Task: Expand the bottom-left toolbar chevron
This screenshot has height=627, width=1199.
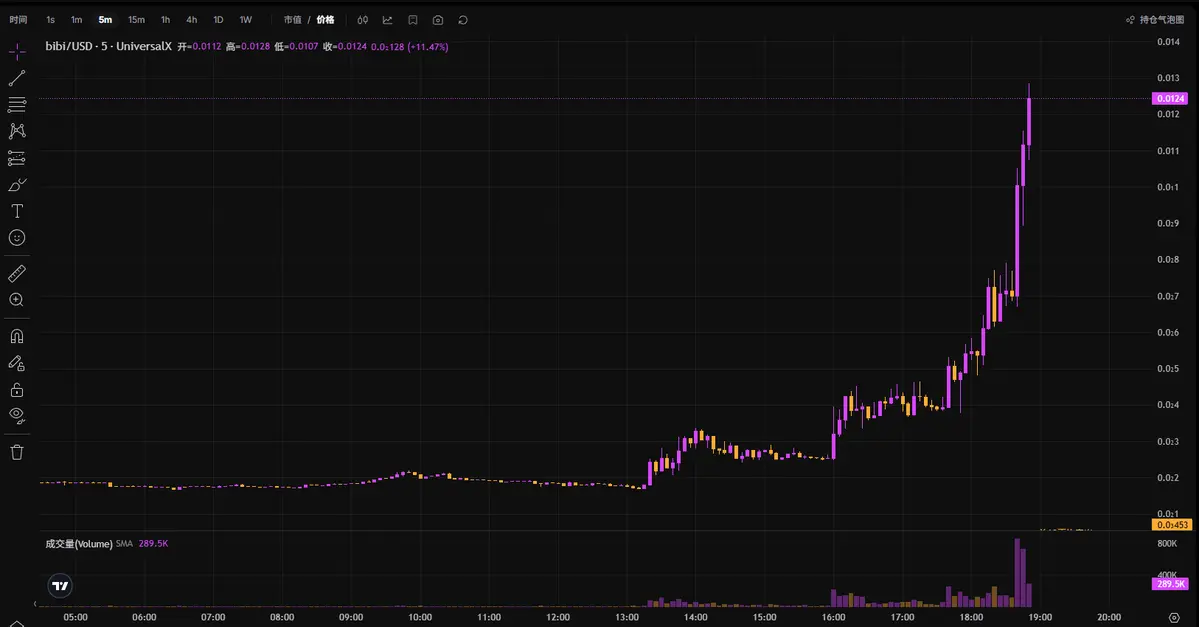Action: click(17, 624)
